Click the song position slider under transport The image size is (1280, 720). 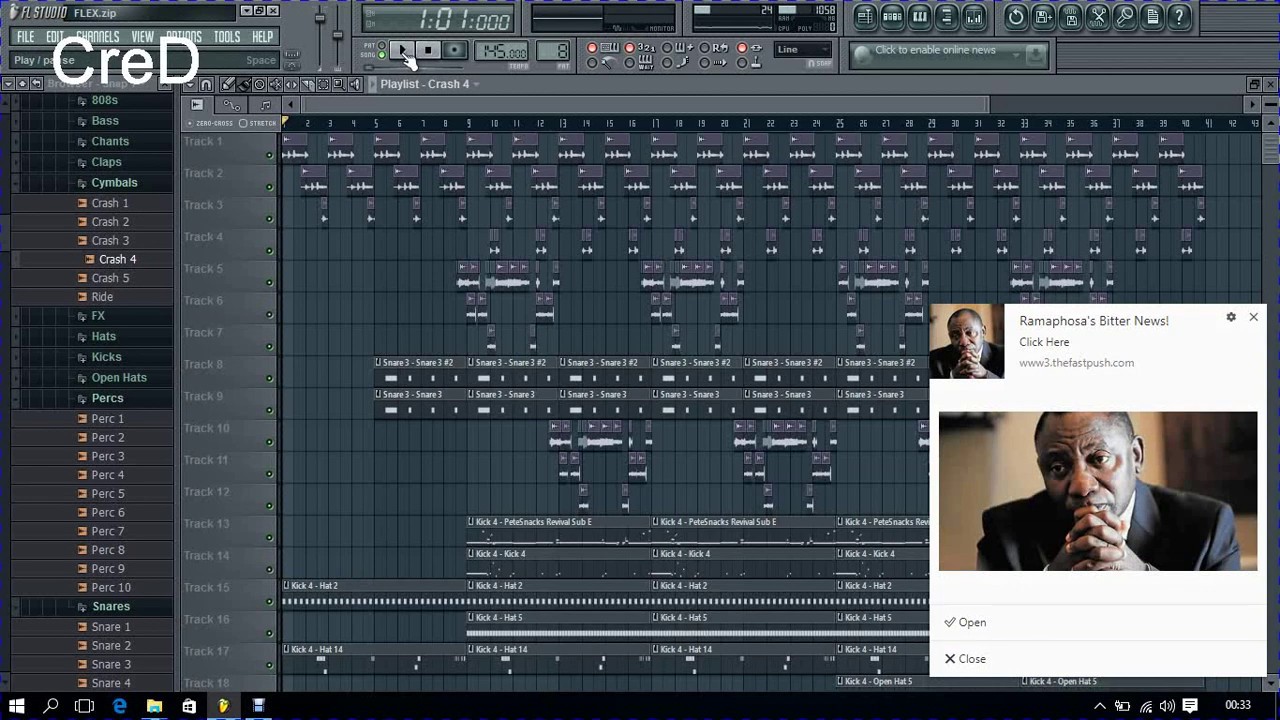point(413,67)
